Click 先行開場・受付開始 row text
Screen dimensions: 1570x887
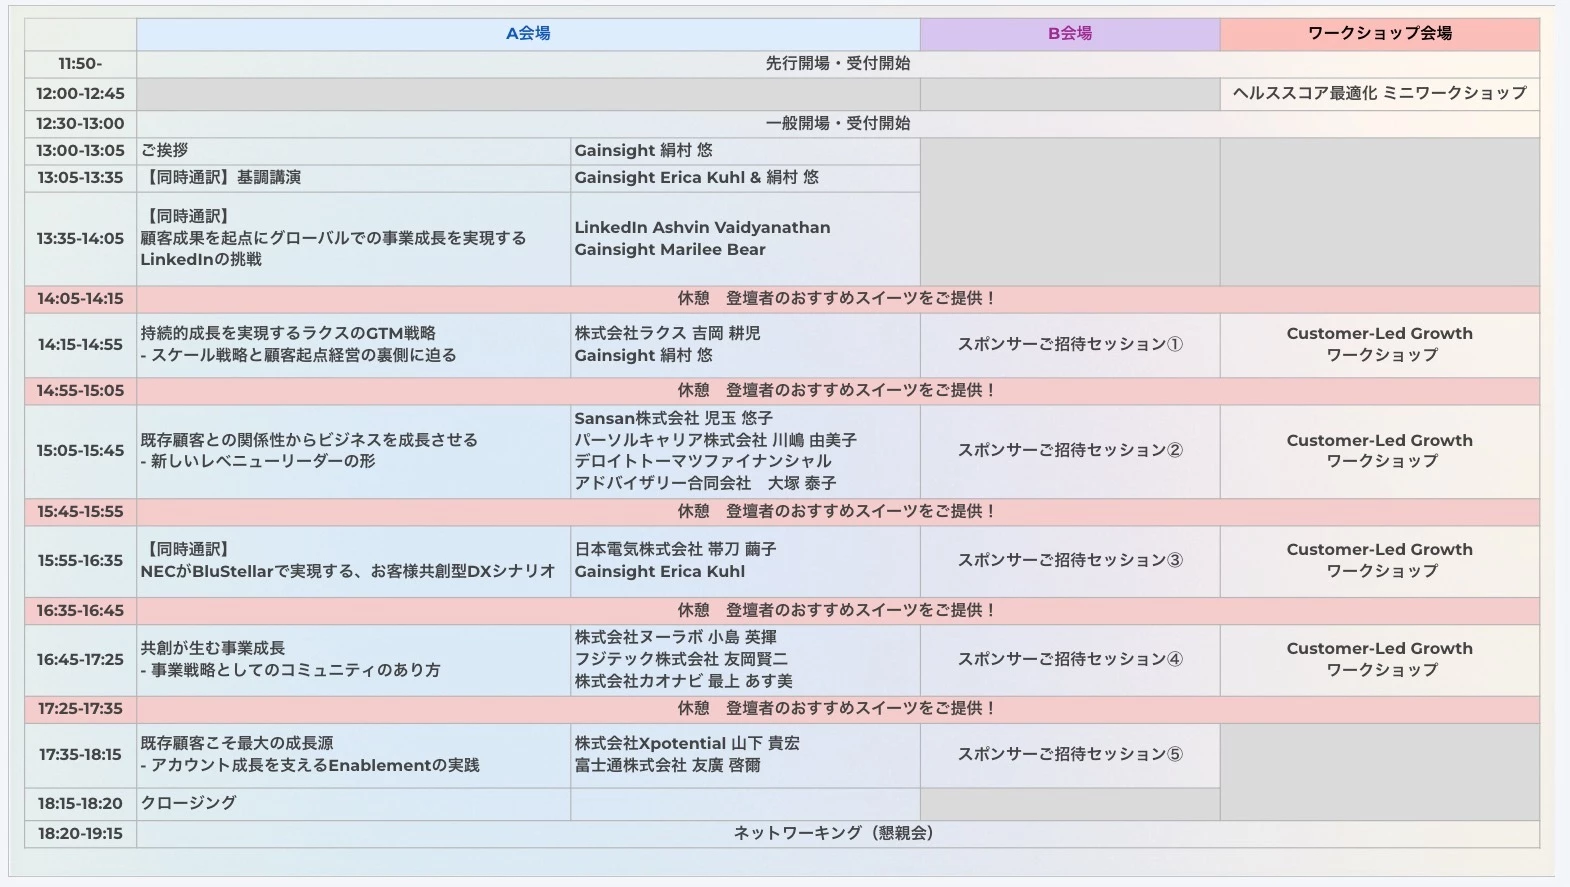(x=838, y=64)
